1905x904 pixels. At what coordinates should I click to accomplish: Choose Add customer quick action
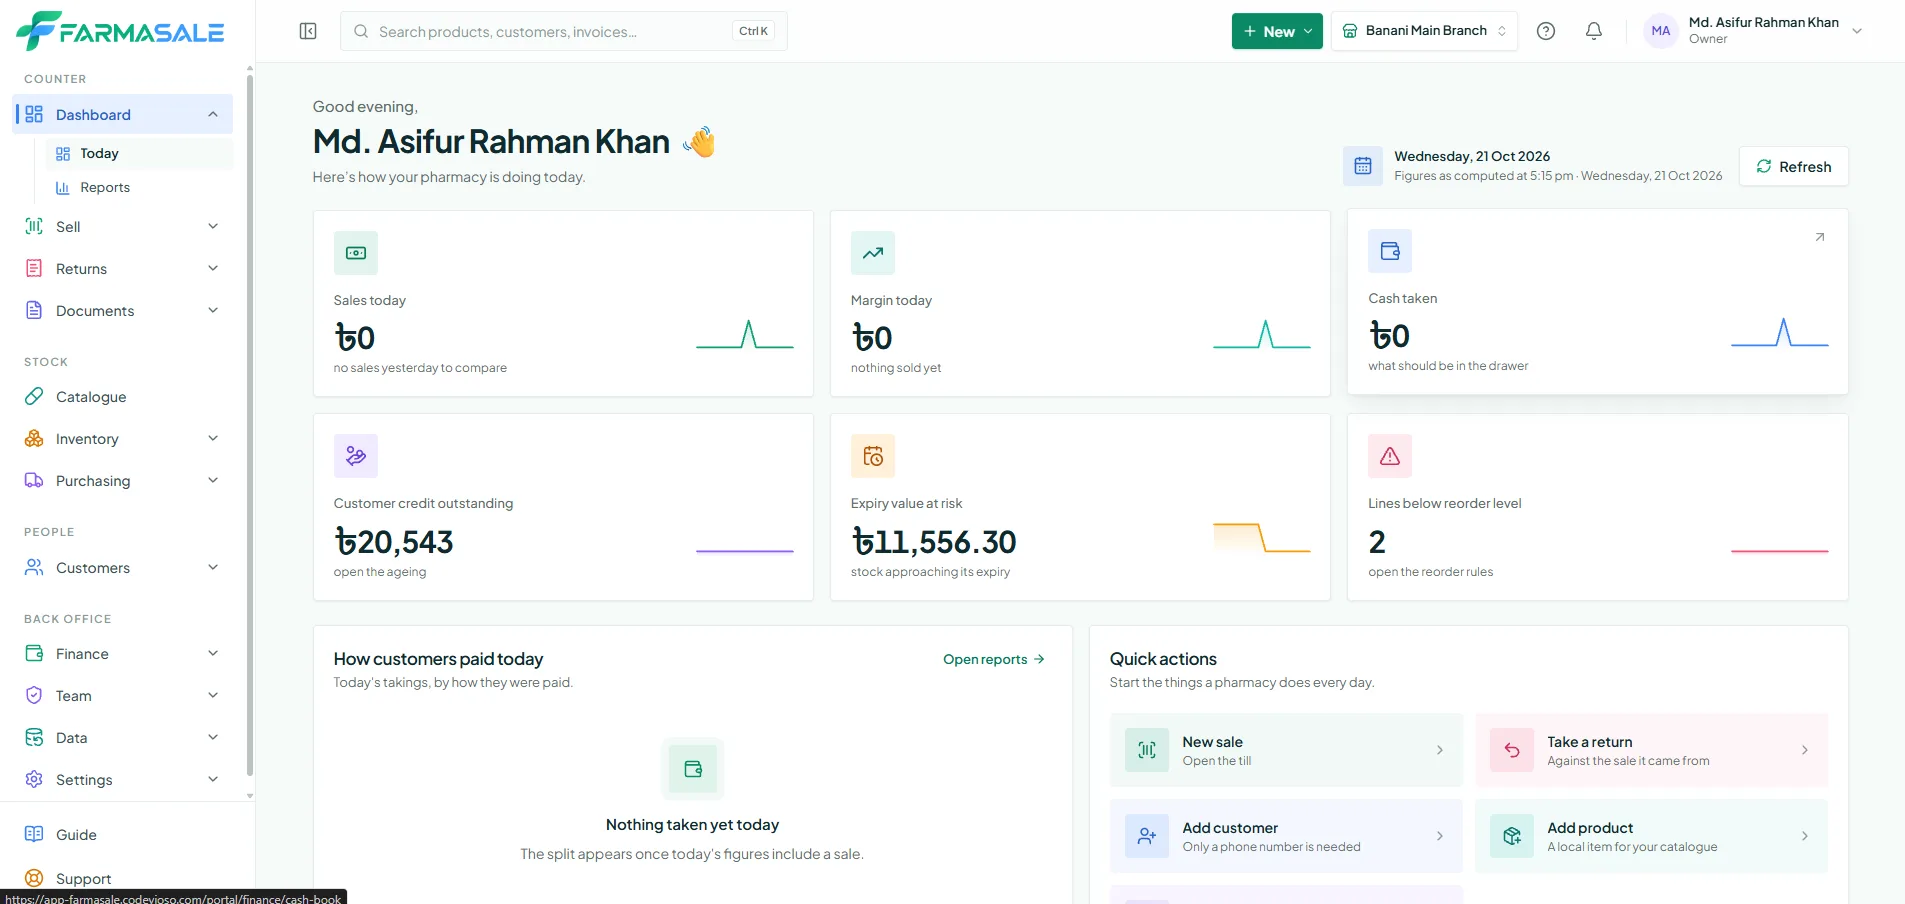(1286, 836)
